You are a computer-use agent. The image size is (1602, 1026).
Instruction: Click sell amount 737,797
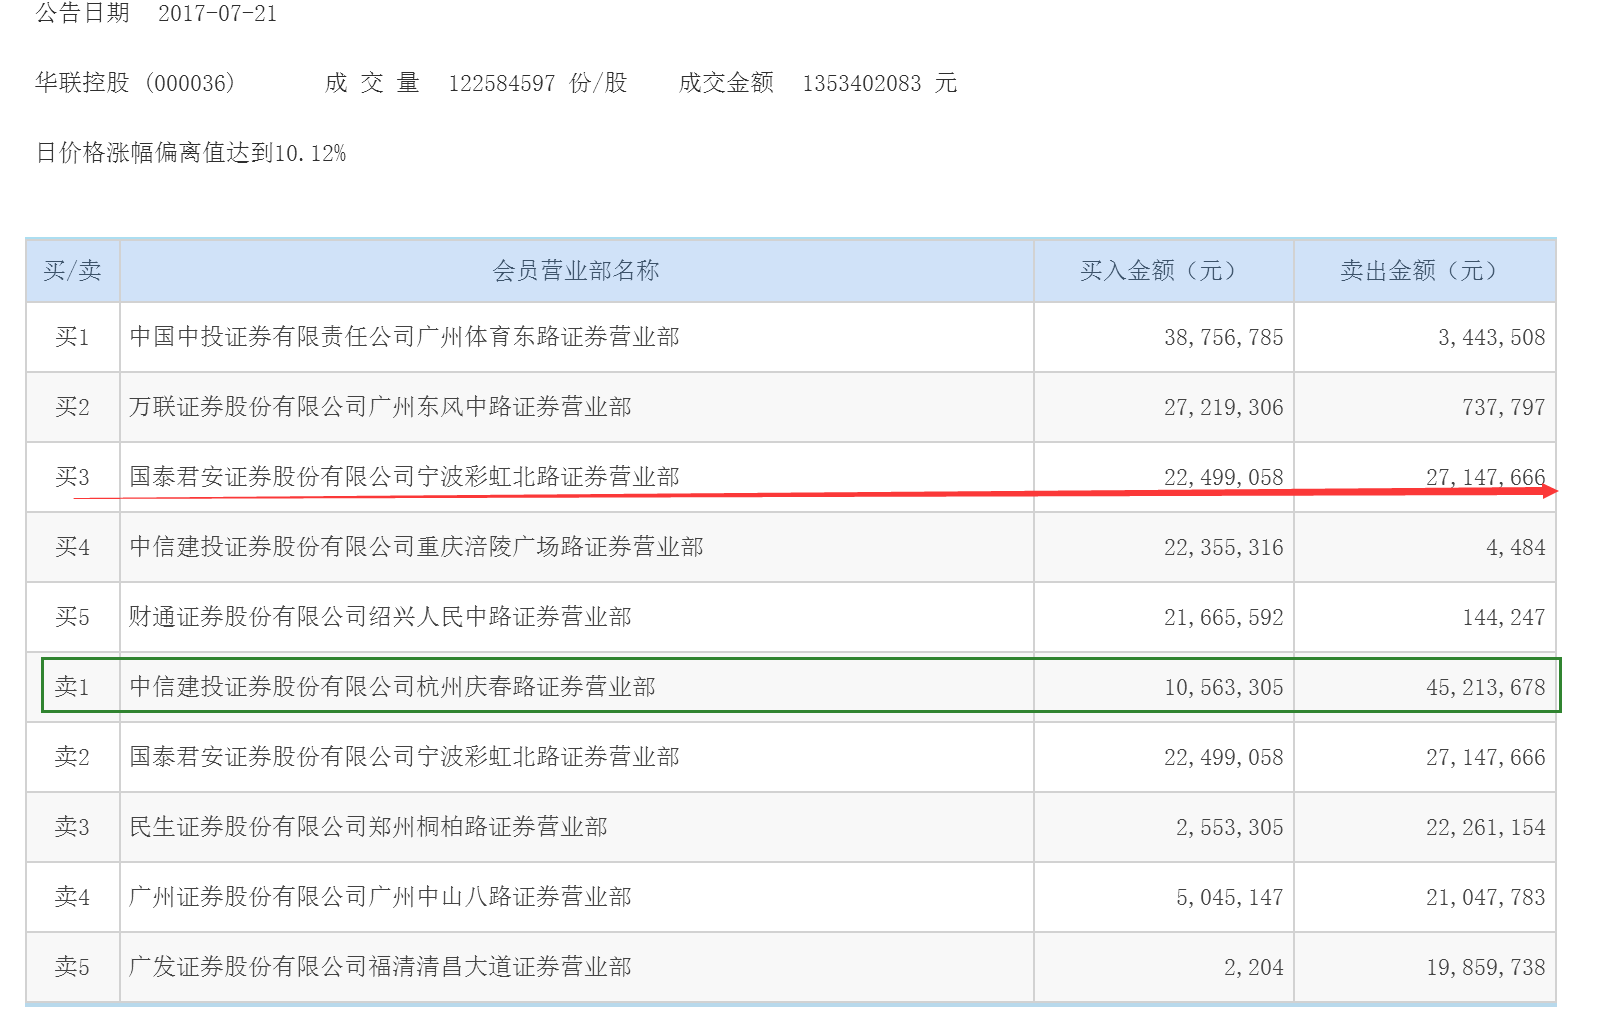coord(1503,408)
